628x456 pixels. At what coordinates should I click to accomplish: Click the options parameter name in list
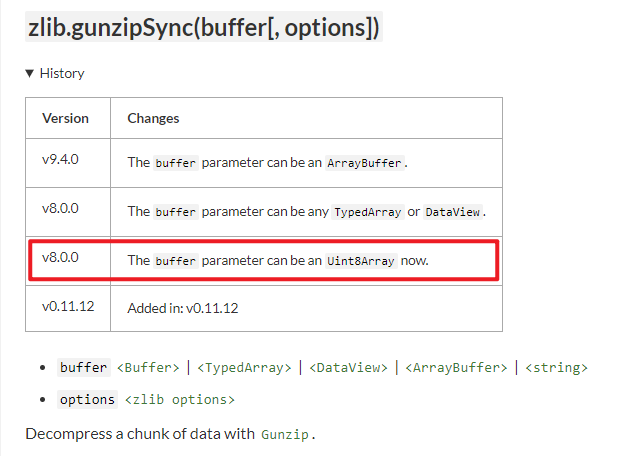click(x=87, y=400)
